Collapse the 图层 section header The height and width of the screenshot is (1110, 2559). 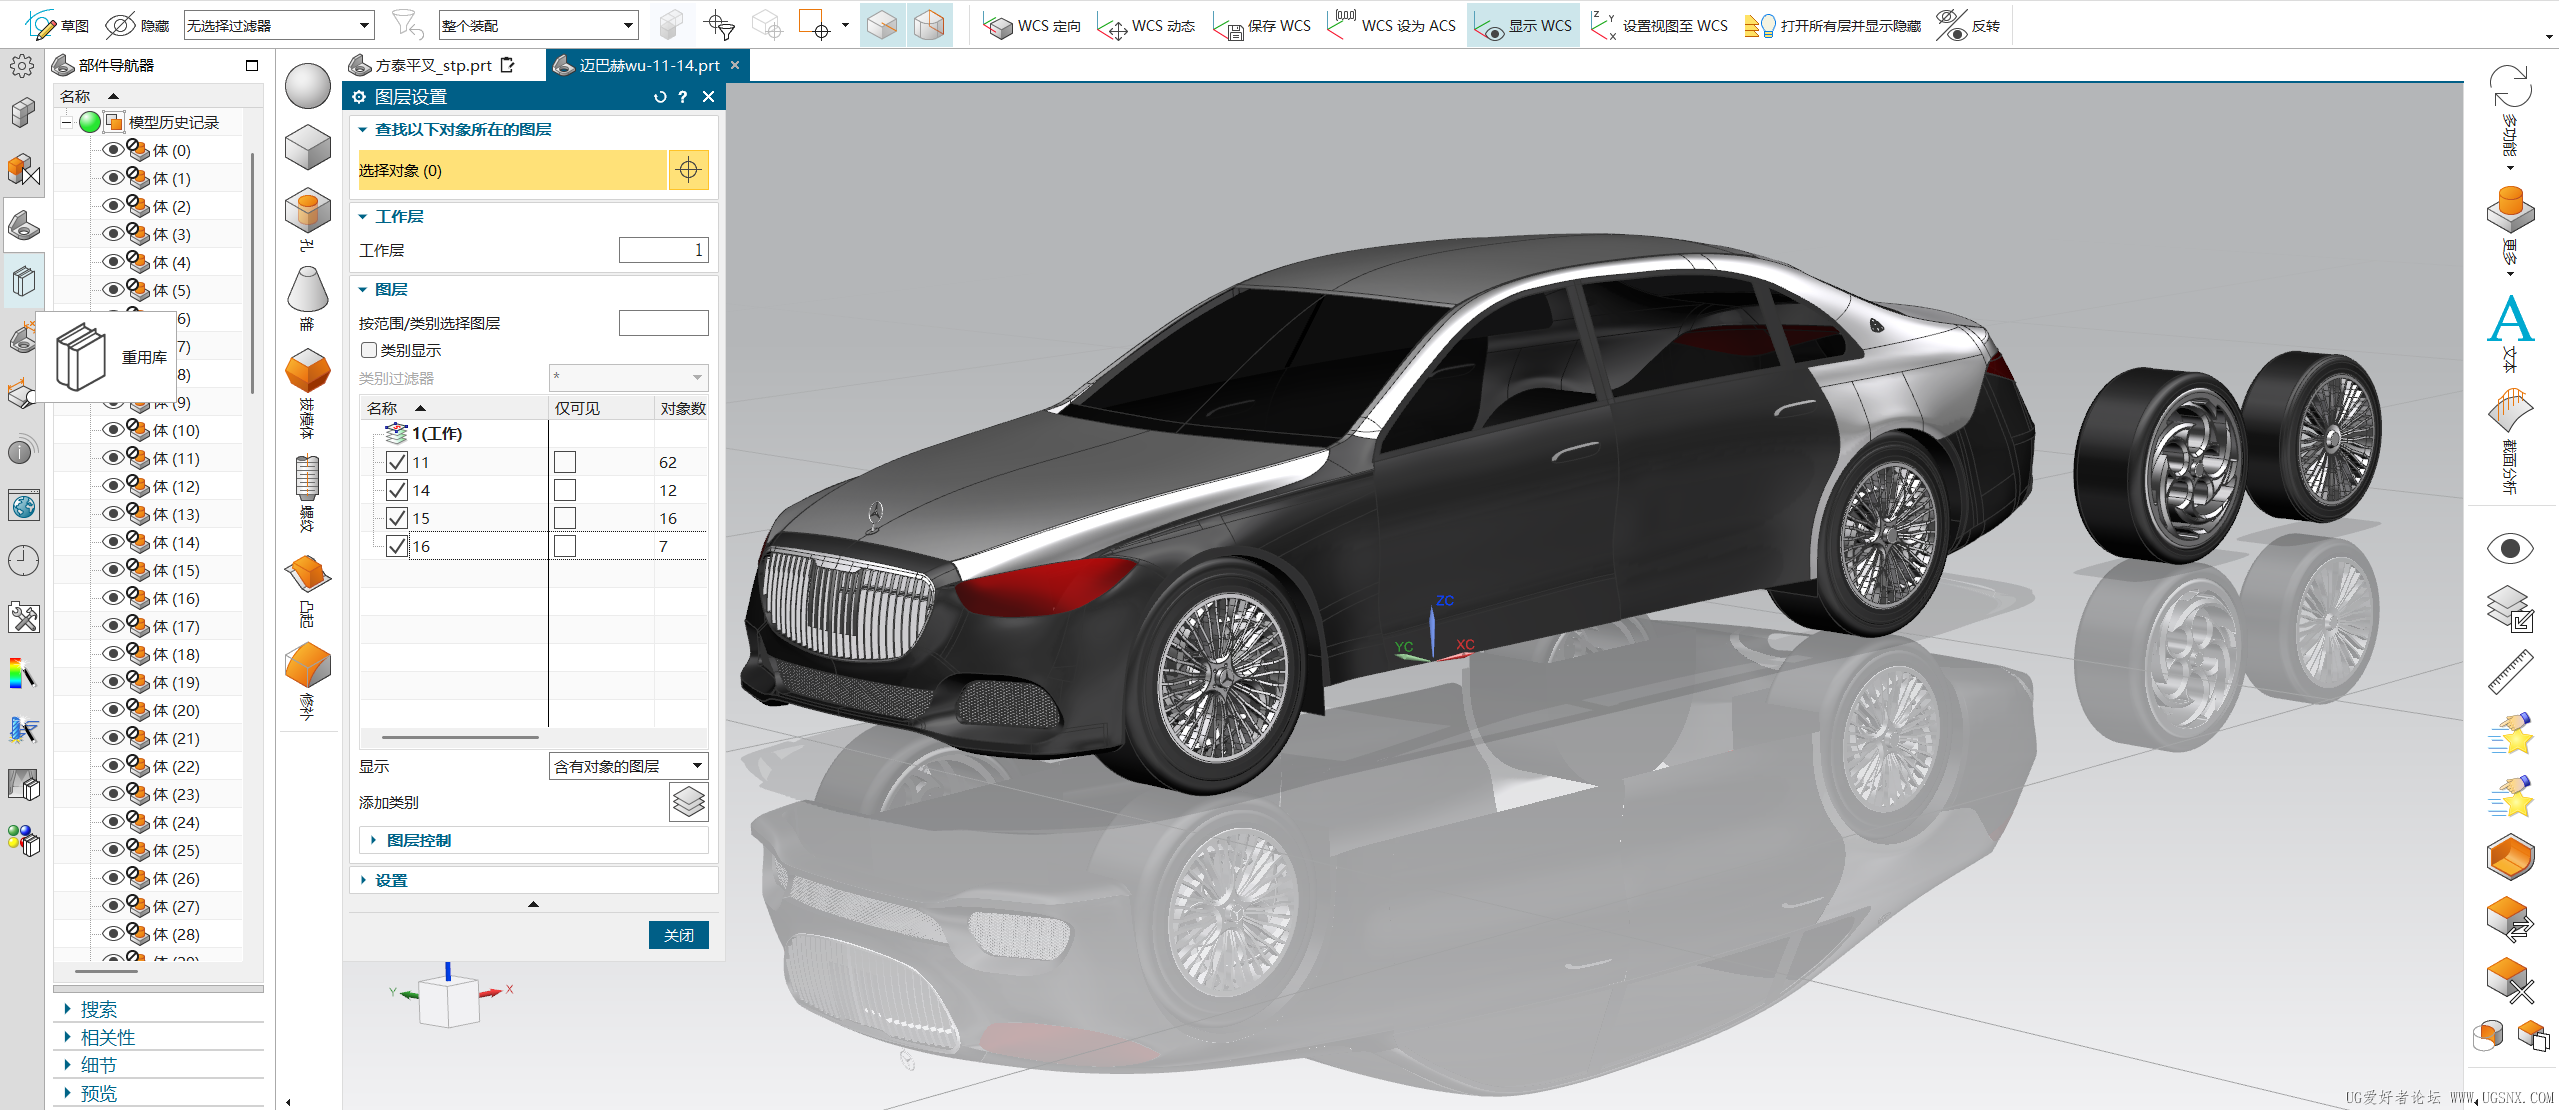tap(363, 290)
